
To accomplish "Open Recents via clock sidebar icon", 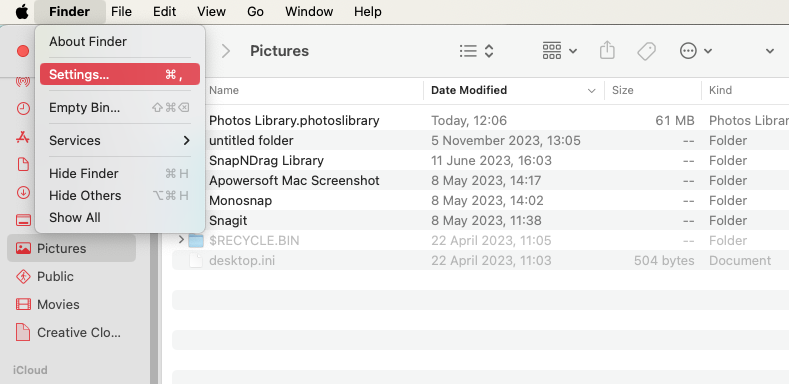I will point(23,108).
